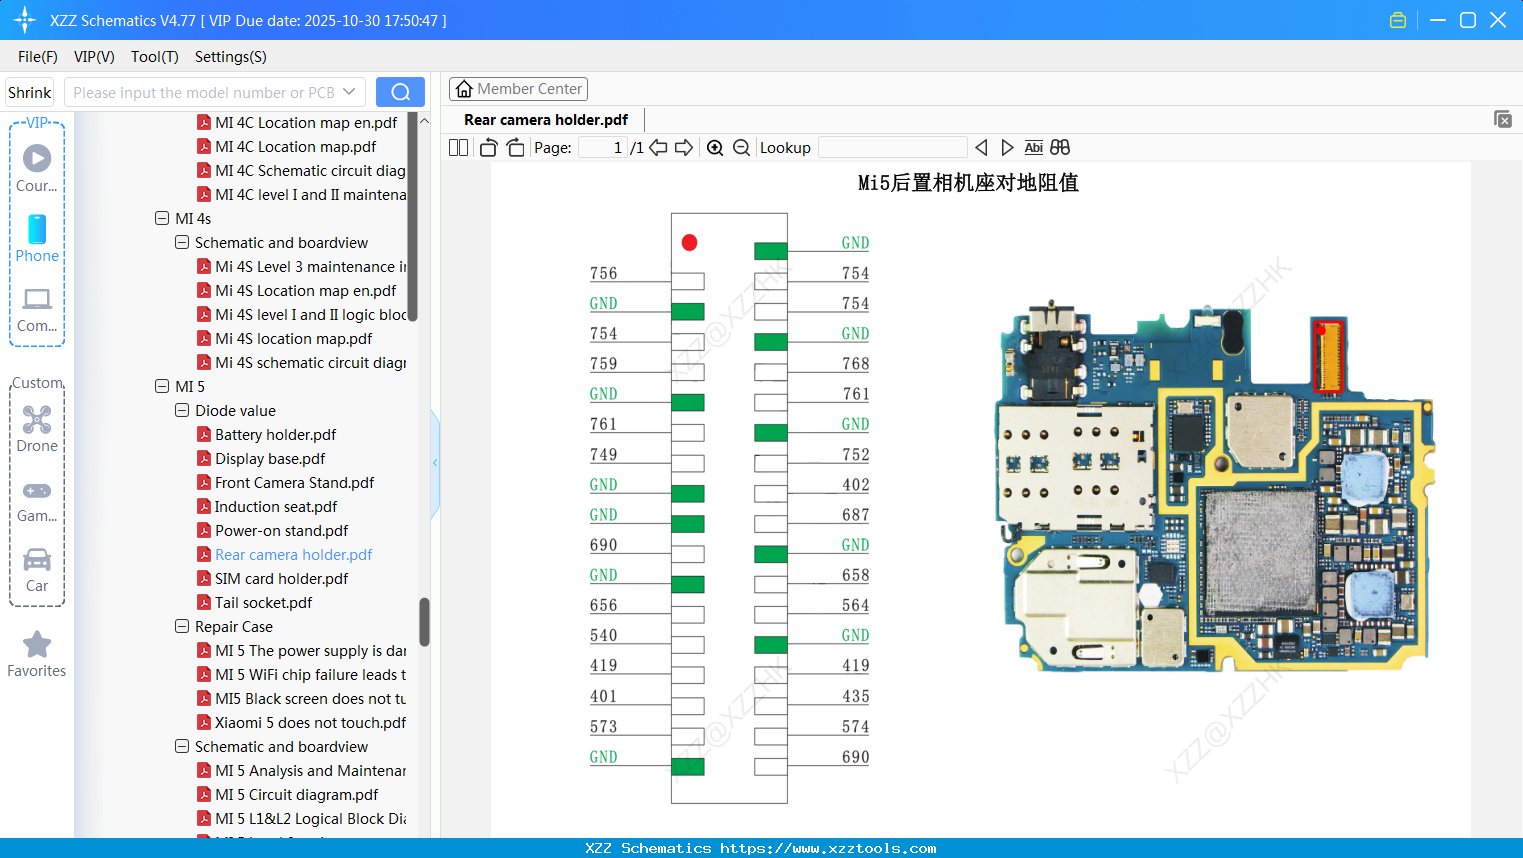This screenshot has height=858, width=1523.
Task: Rotate page counterclockwise
Action: (488, 147)
